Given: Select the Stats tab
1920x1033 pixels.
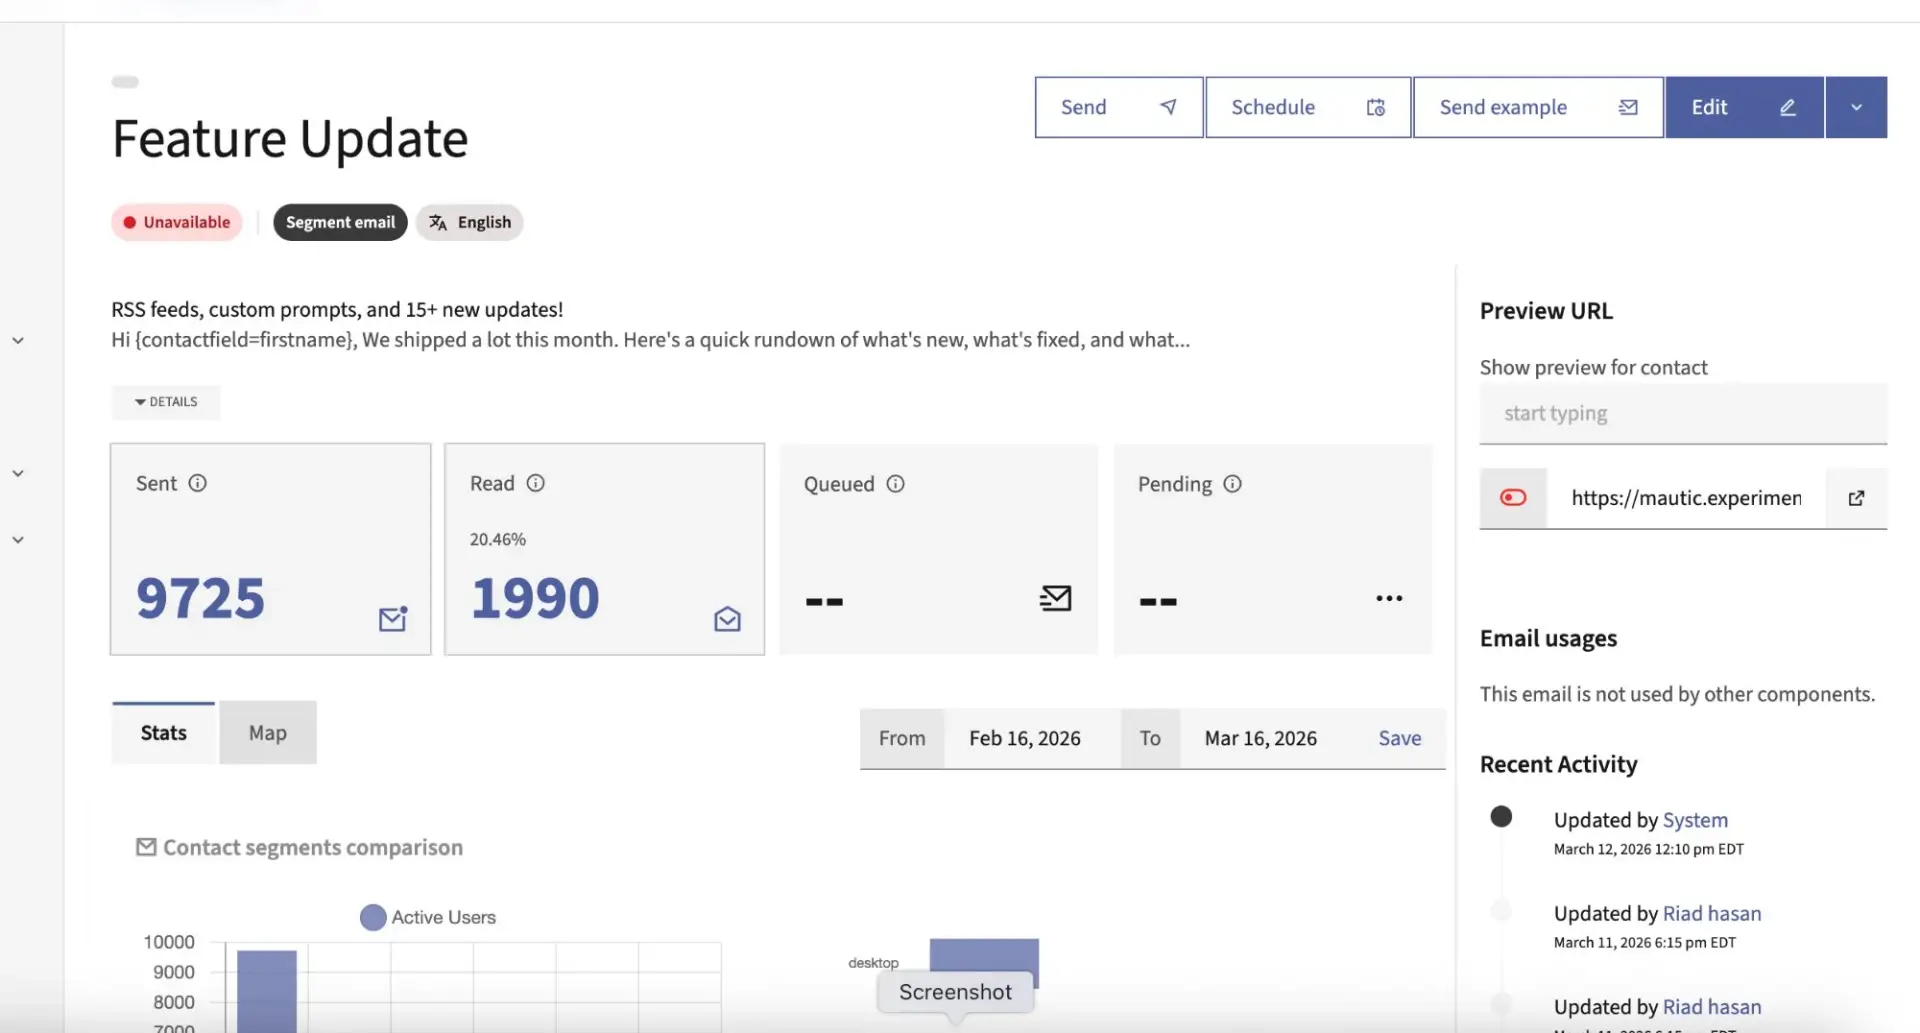Looking at the screenshot, I should coord(162,732).
